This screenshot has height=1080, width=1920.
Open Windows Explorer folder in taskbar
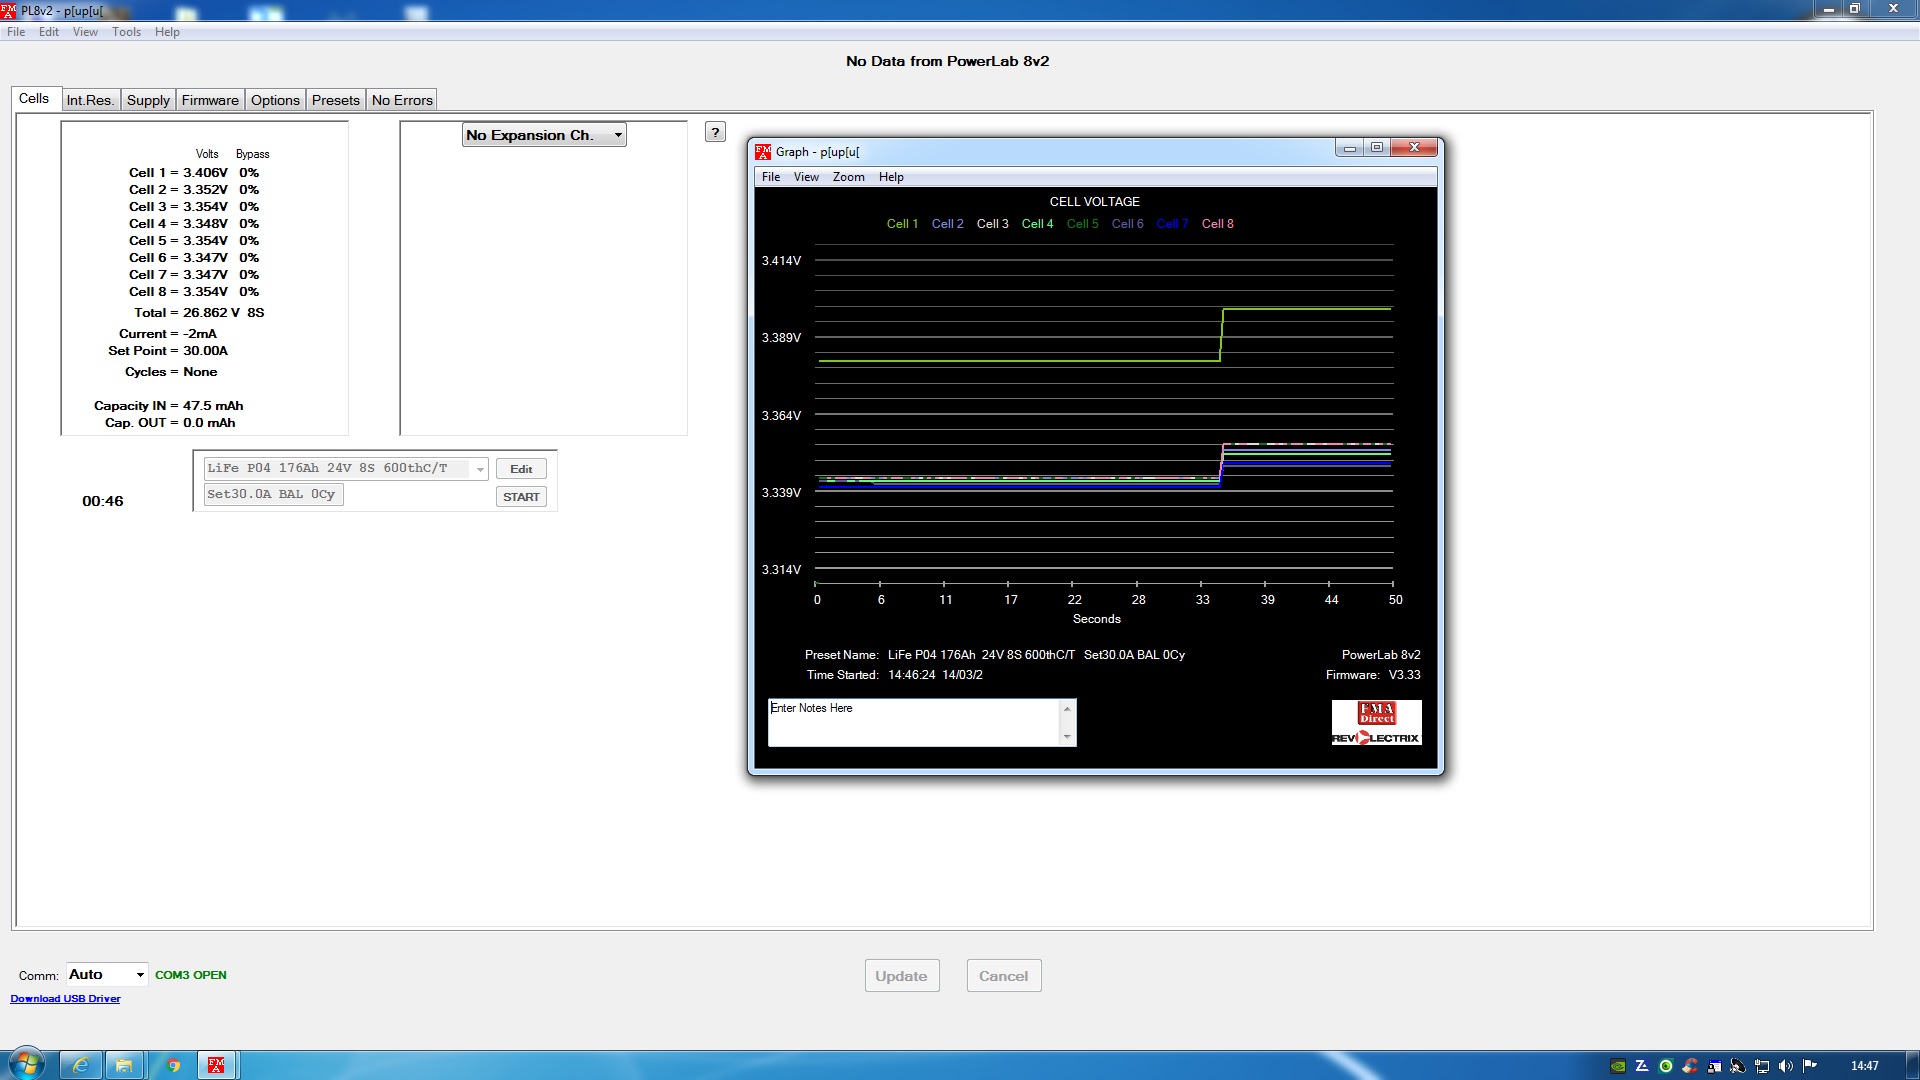point(125,1065)
